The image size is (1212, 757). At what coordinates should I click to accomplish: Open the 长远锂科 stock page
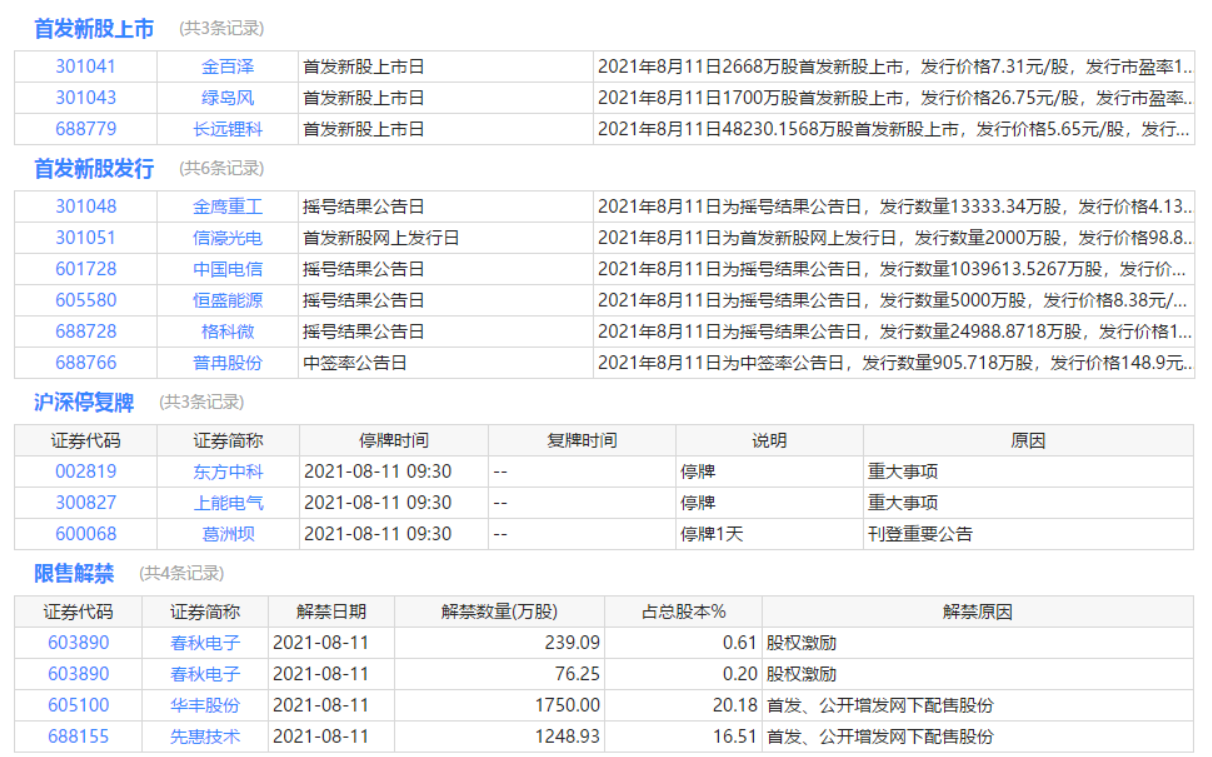(x=227, y=129)
